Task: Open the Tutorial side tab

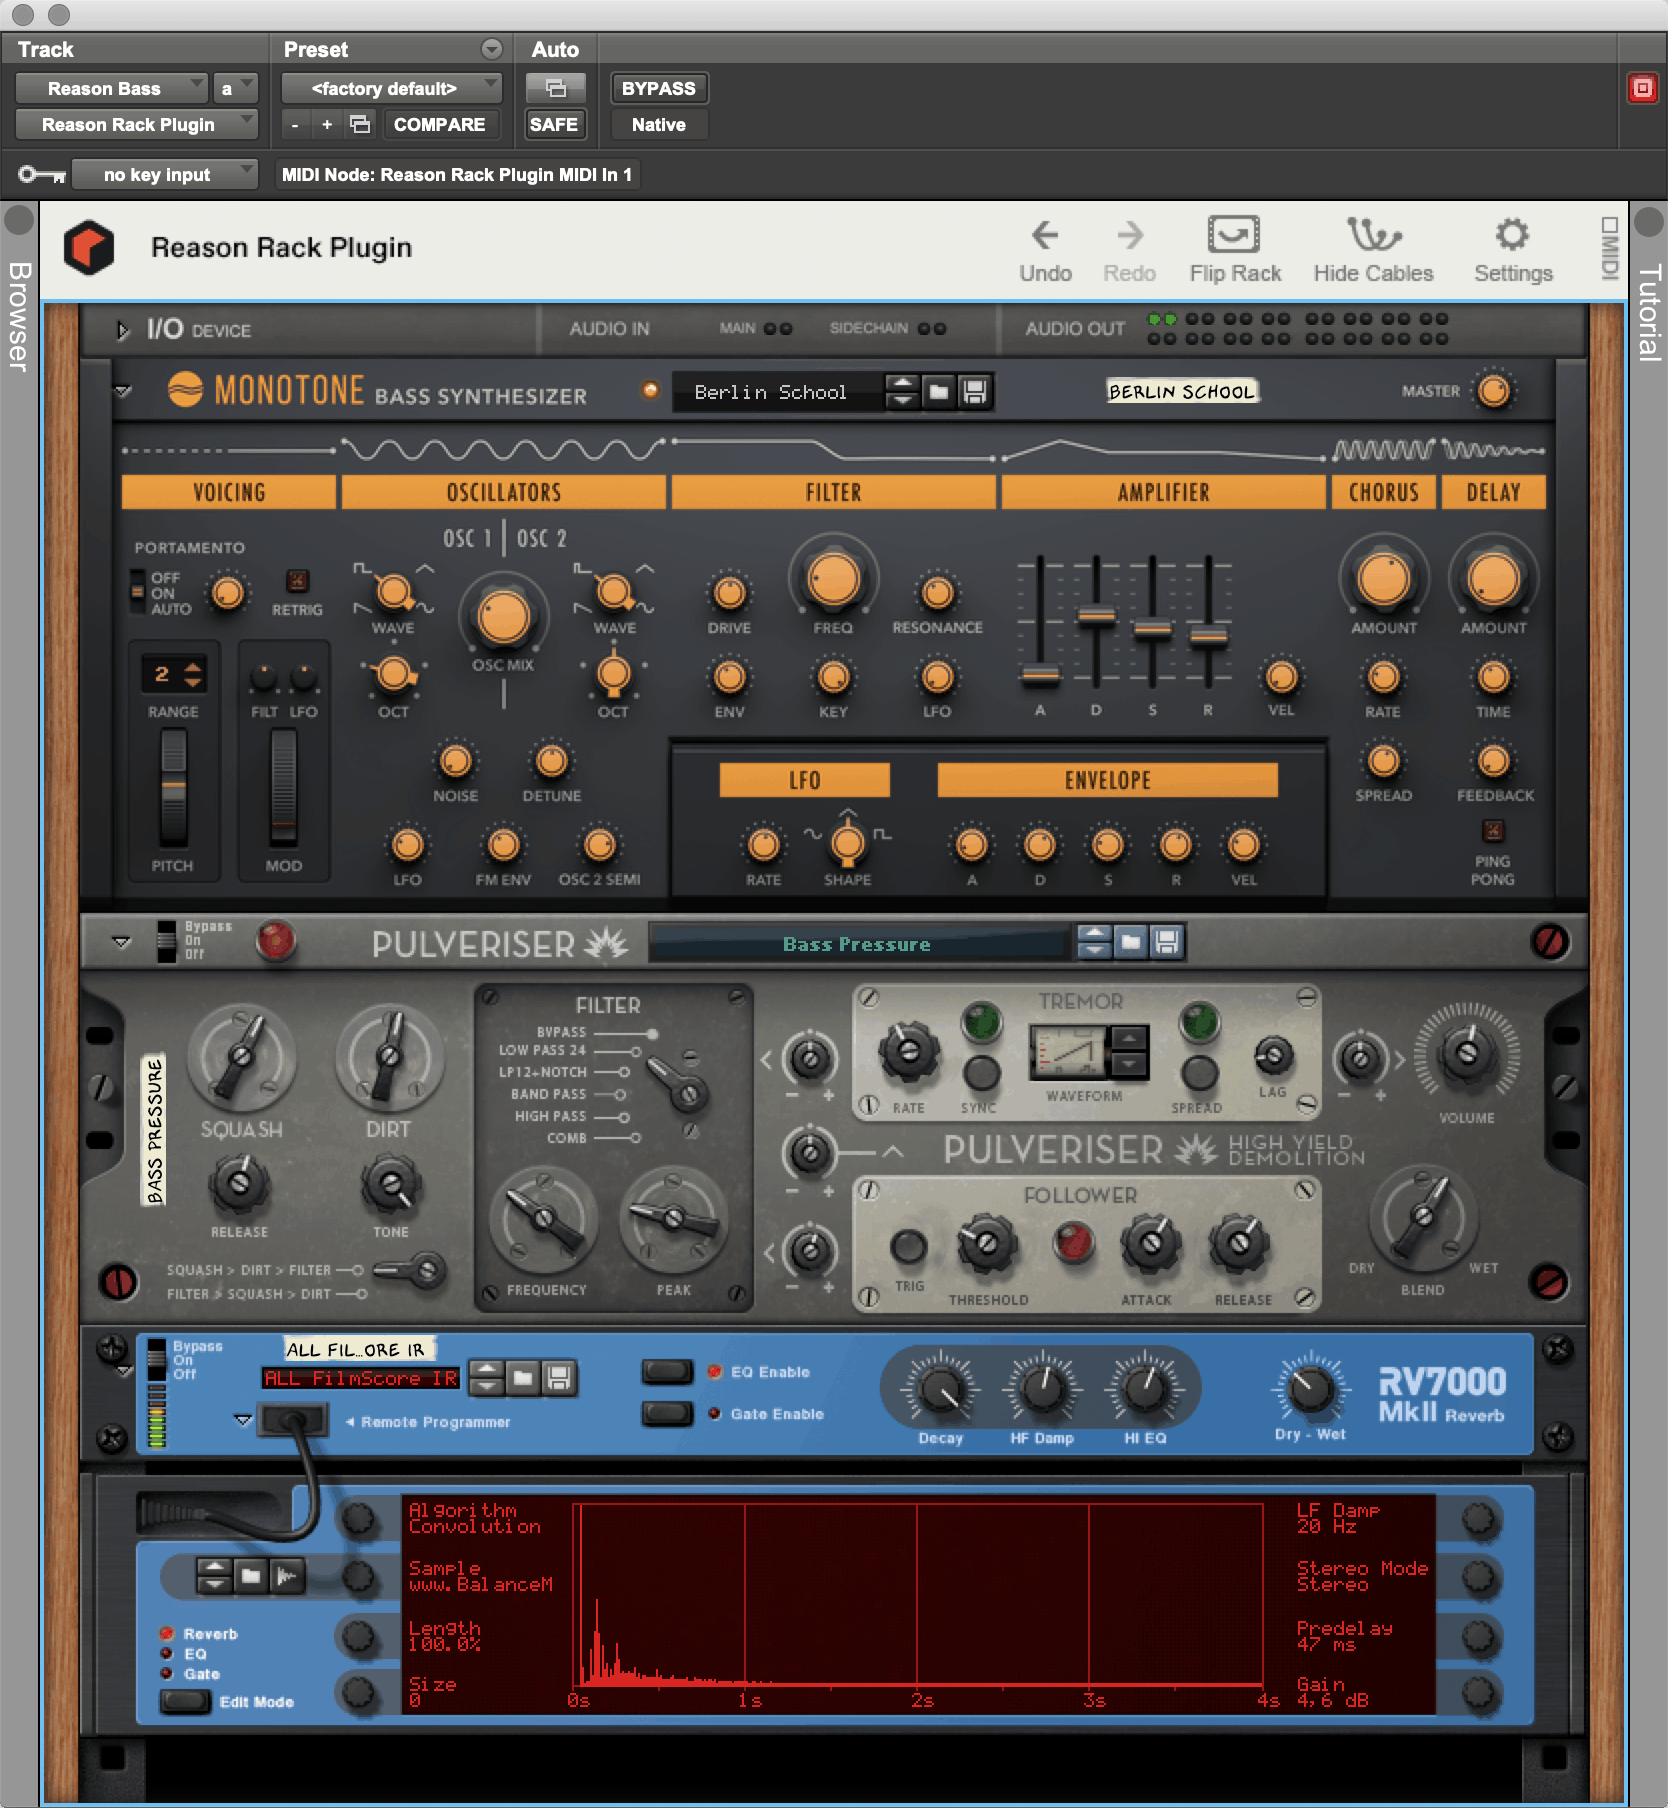Action: 1649,313
